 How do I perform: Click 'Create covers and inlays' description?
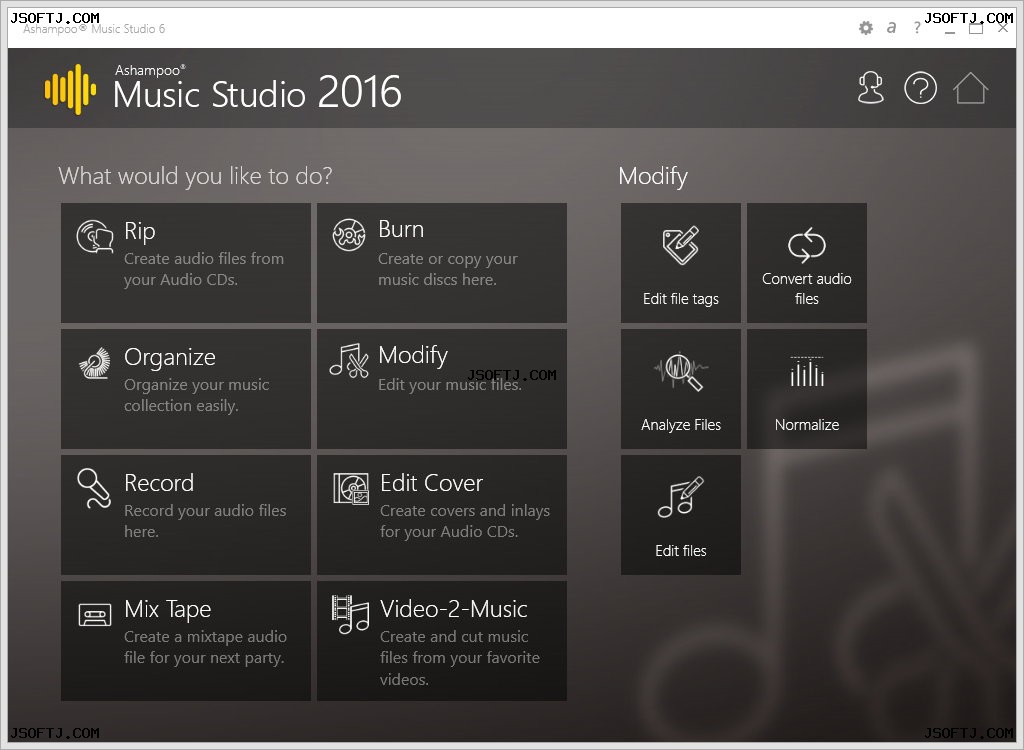pyautogui.click(x=465, y=521)
